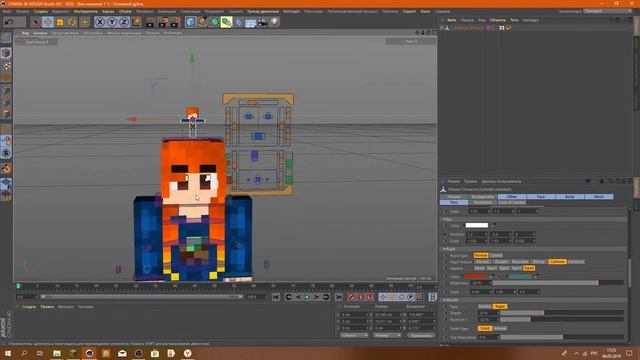Image resolution: width=640 pixels, height=360 pixels.
Task: Activate the Scale tool
Action: point(60,22)
